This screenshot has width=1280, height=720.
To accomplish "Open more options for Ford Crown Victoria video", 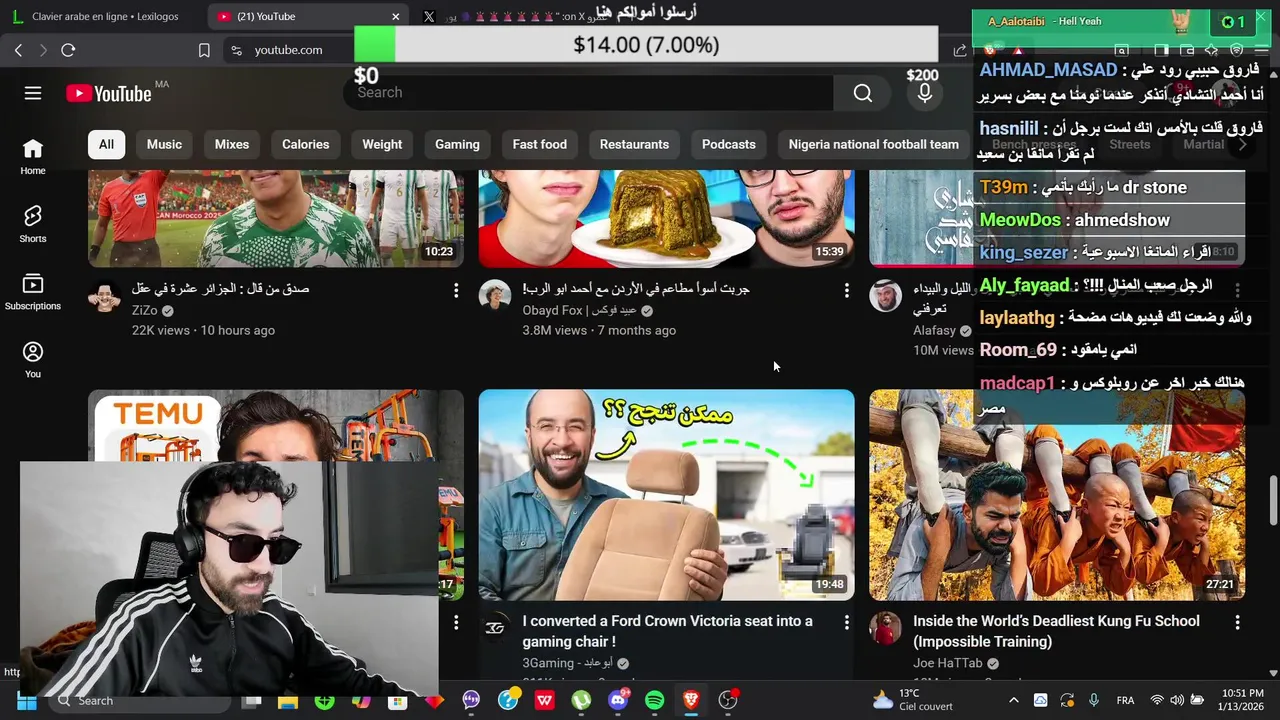I will tap(847, 622).
